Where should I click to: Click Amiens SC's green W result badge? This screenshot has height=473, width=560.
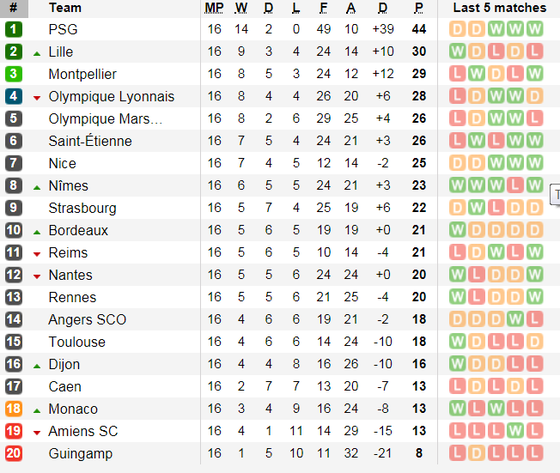pos(515,431)
